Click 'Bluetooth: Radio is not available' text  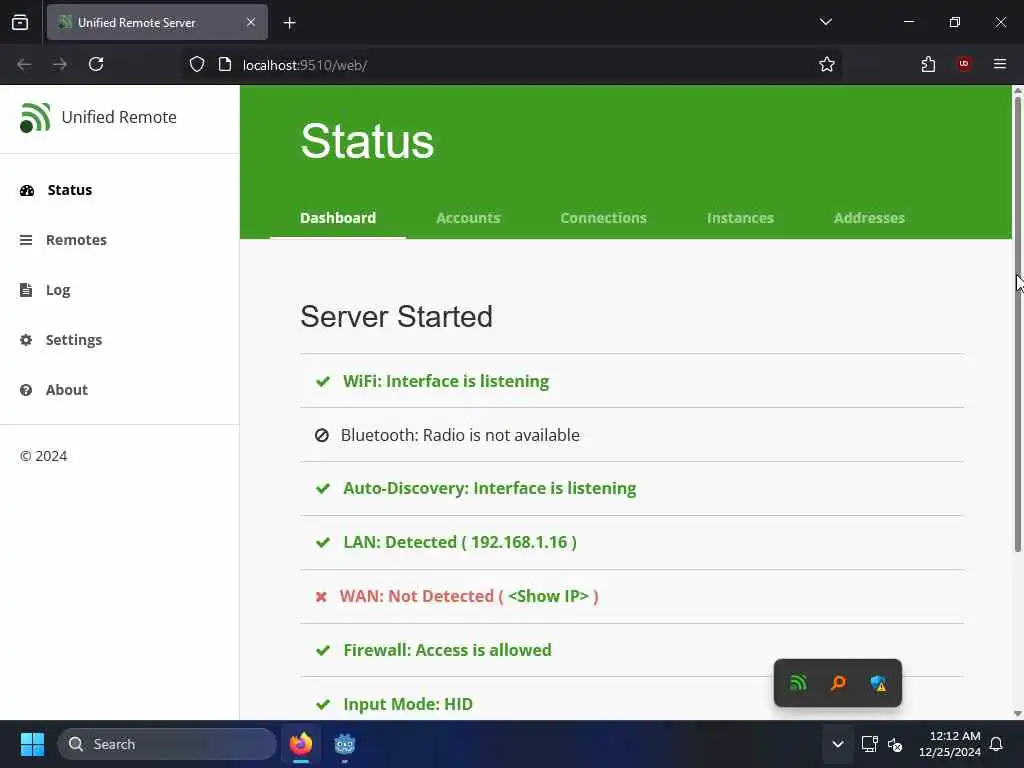click(x=460, y=435)
